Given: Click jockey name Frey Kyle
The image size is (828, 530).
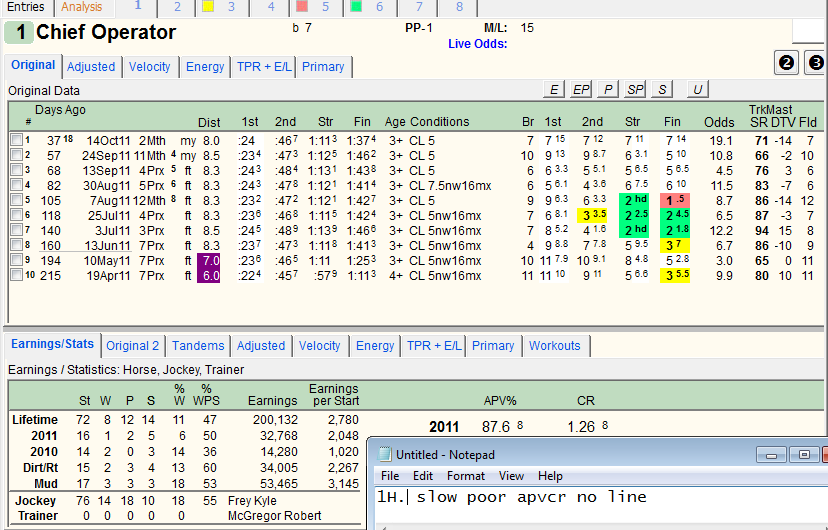Looking at the screenshot, I should coord(252,501).
